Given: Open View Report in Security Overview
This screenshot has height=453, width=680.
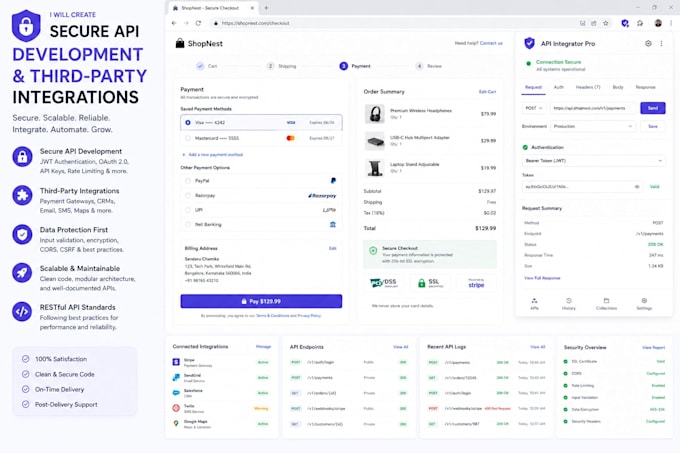Looking at the screenshot, I should click(x=654, y=348).
